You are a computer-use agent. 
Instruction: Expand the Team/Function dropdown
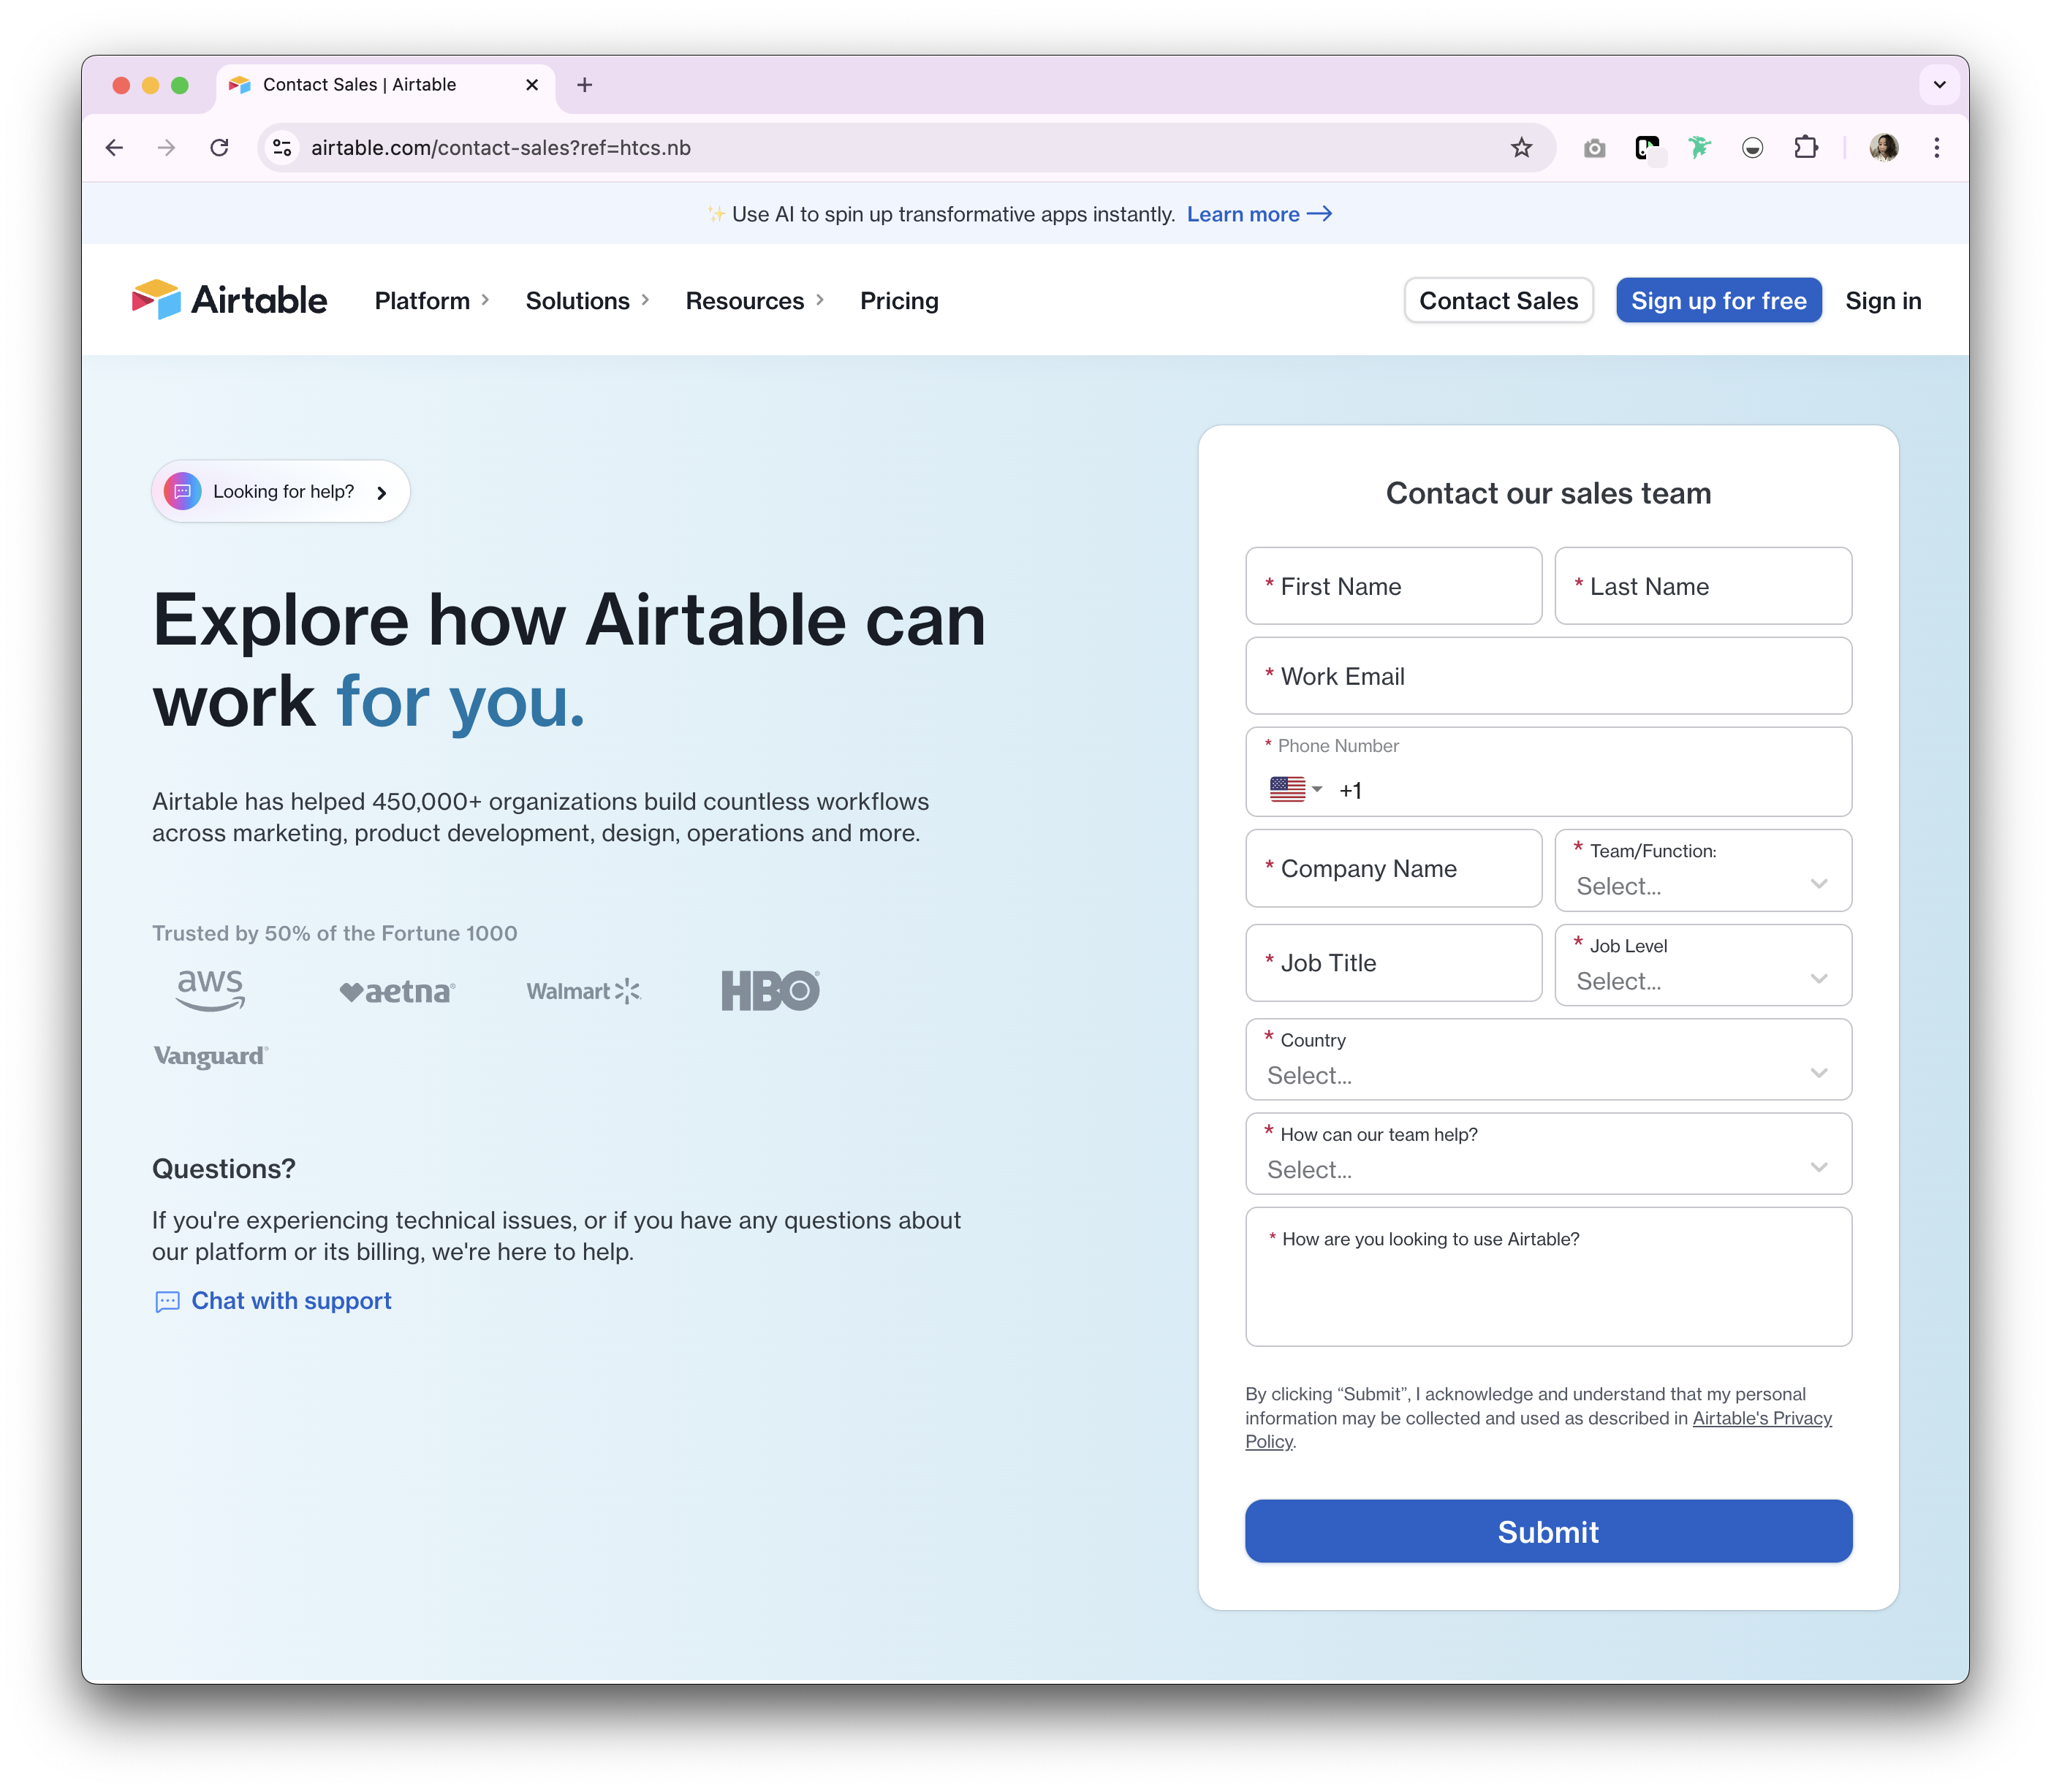[x=1702, y=885]
